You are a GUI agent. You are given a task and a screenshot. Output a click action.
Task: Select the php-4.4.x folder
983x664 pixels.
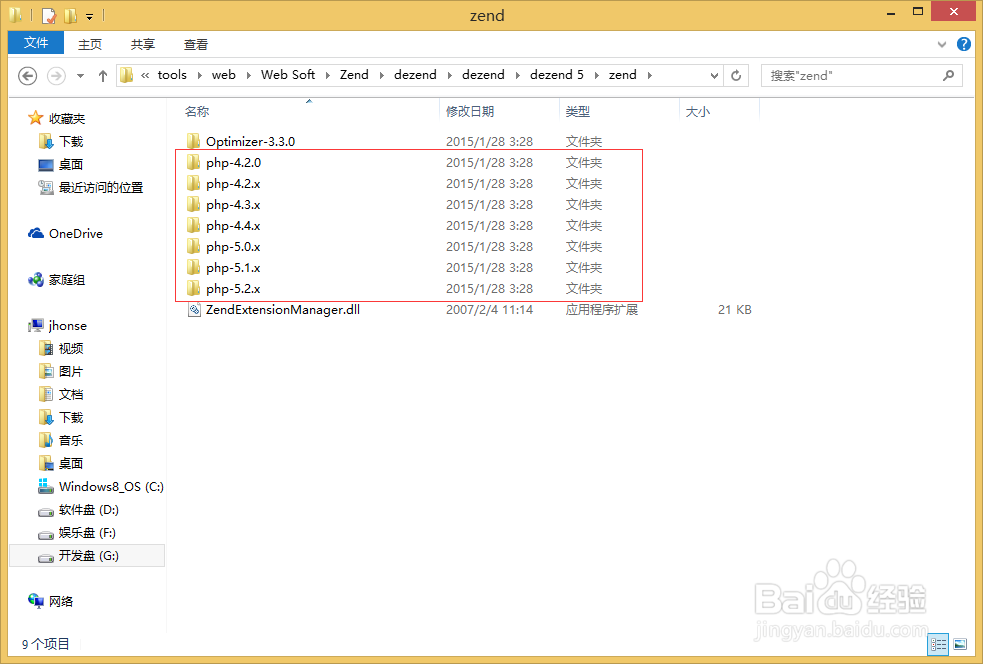(233, 226)
